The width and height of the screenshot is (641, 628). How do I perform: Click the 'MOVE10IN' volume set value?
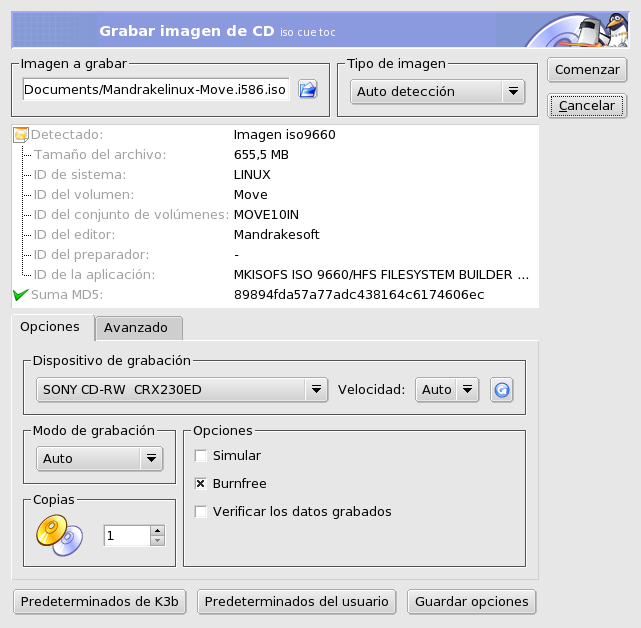click(x=266, y=215)
